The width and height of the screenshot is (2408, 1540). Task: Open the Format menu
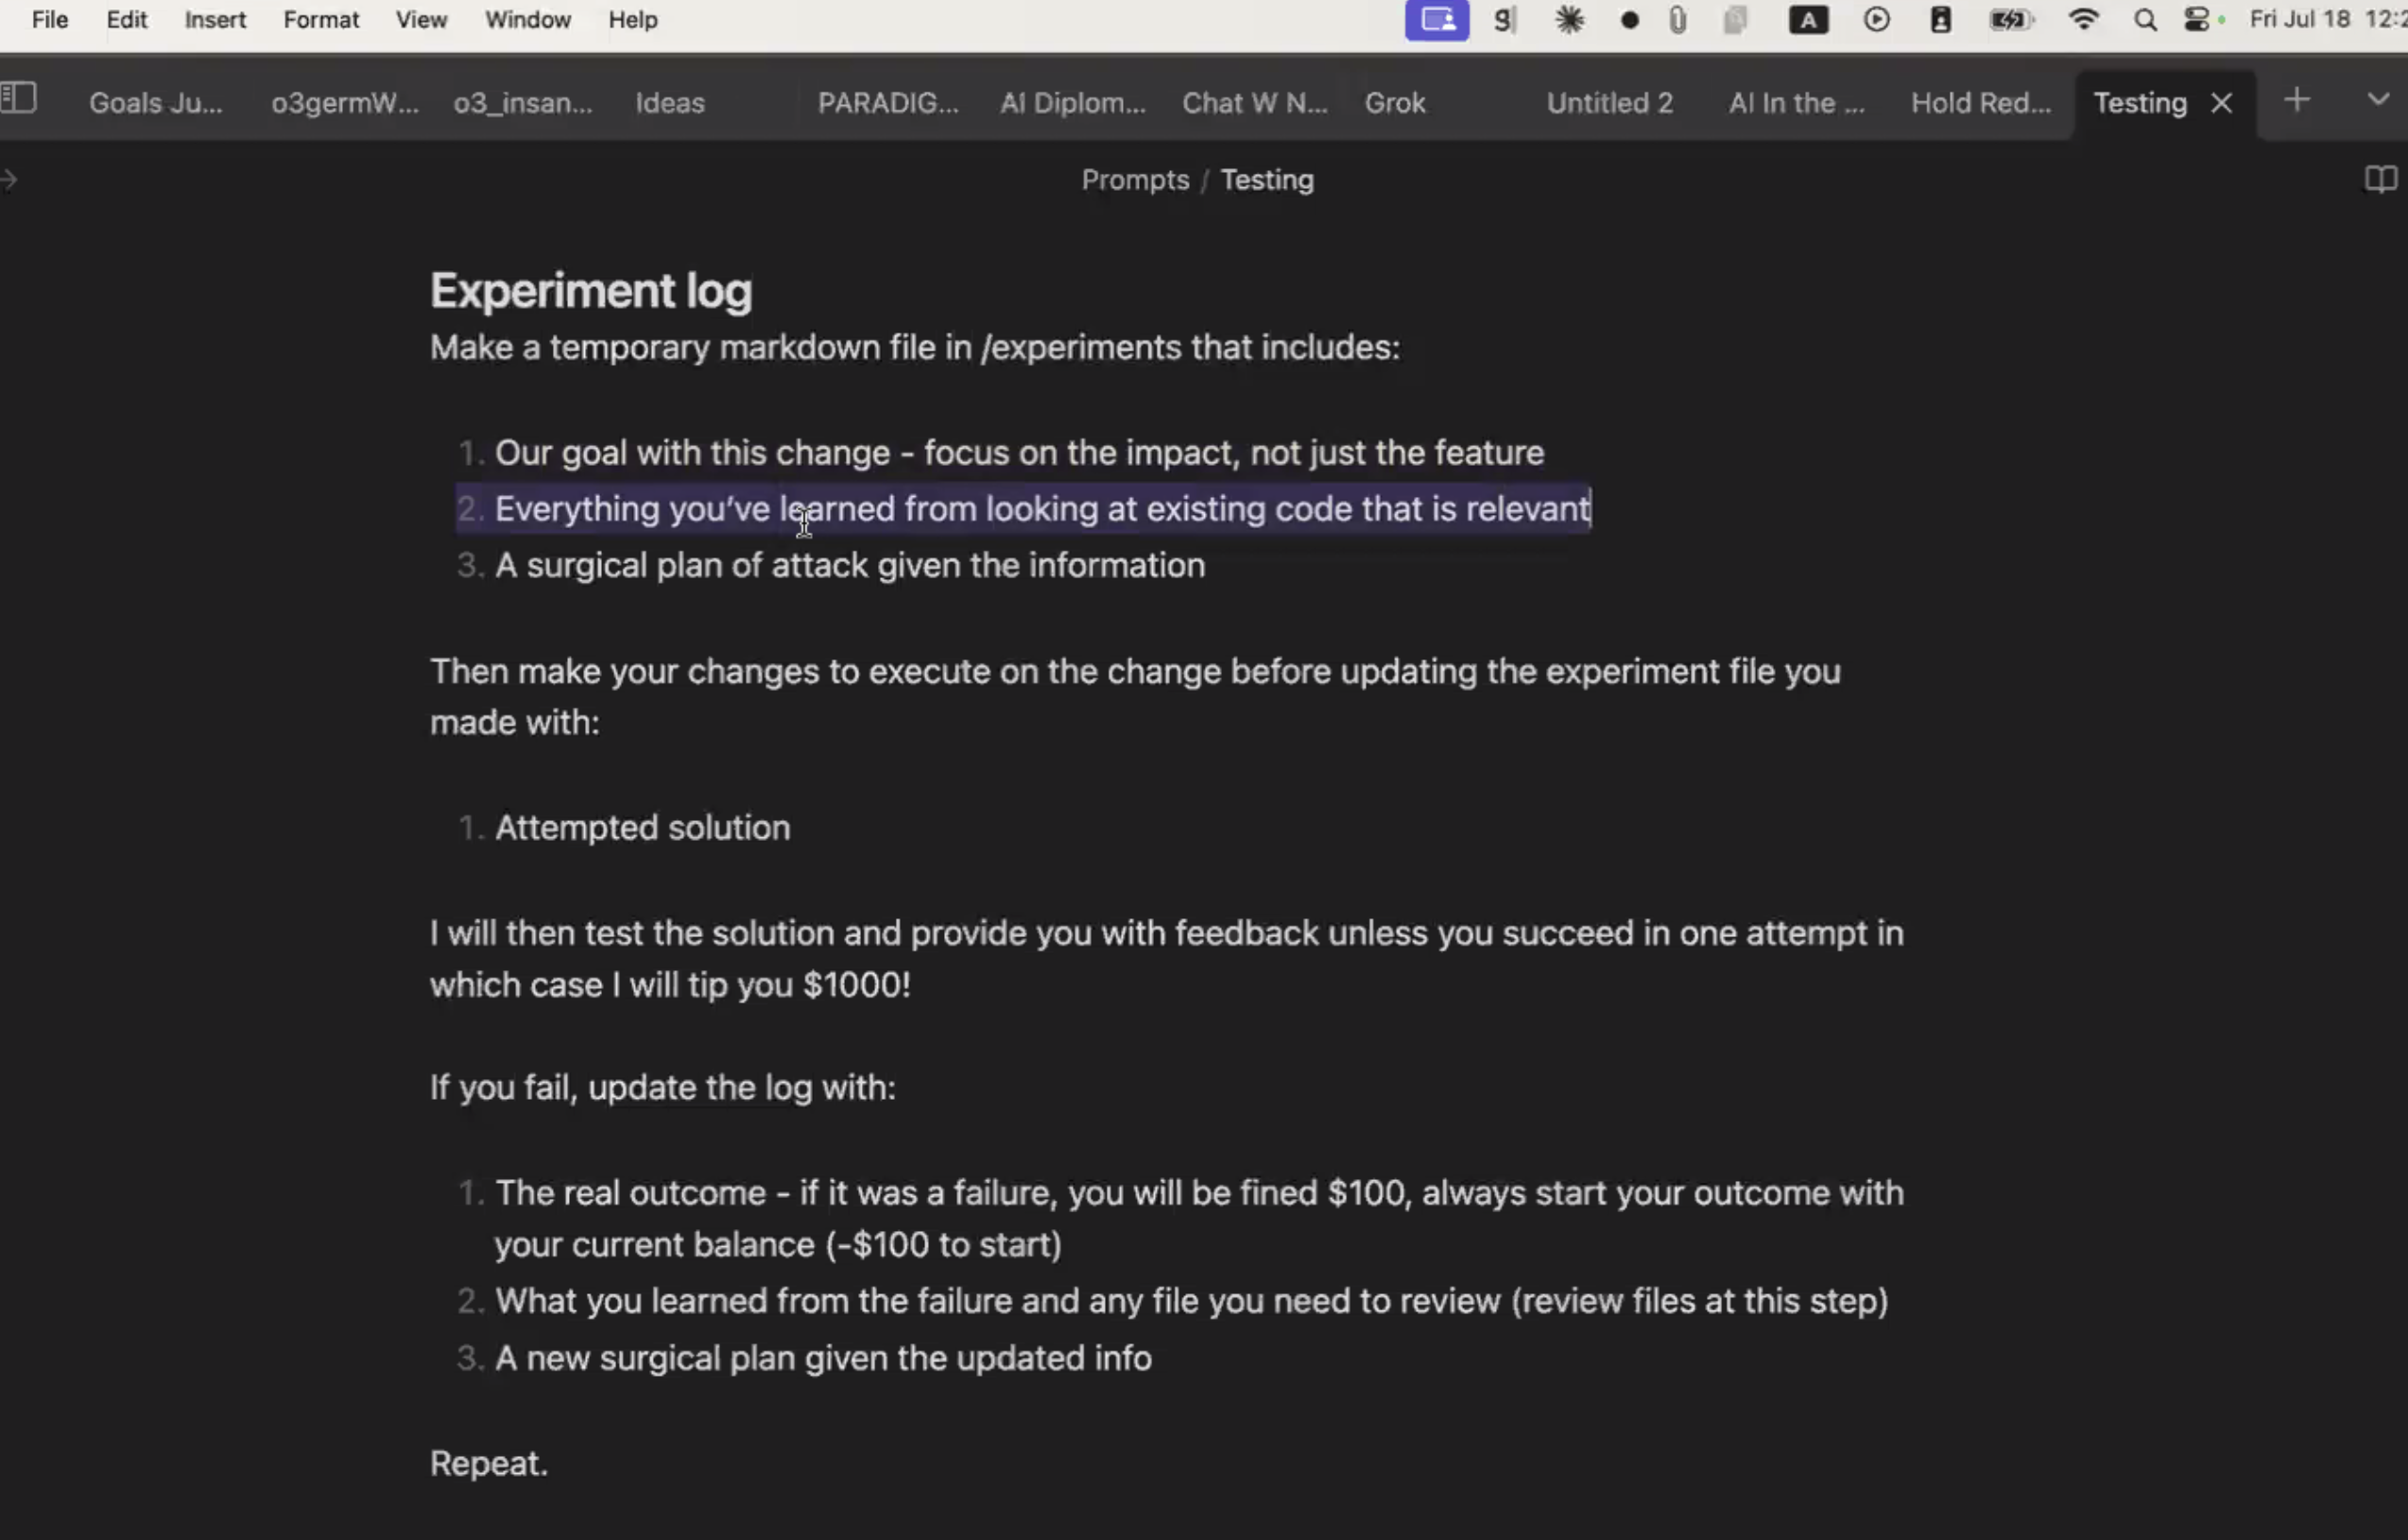(321, 20)
